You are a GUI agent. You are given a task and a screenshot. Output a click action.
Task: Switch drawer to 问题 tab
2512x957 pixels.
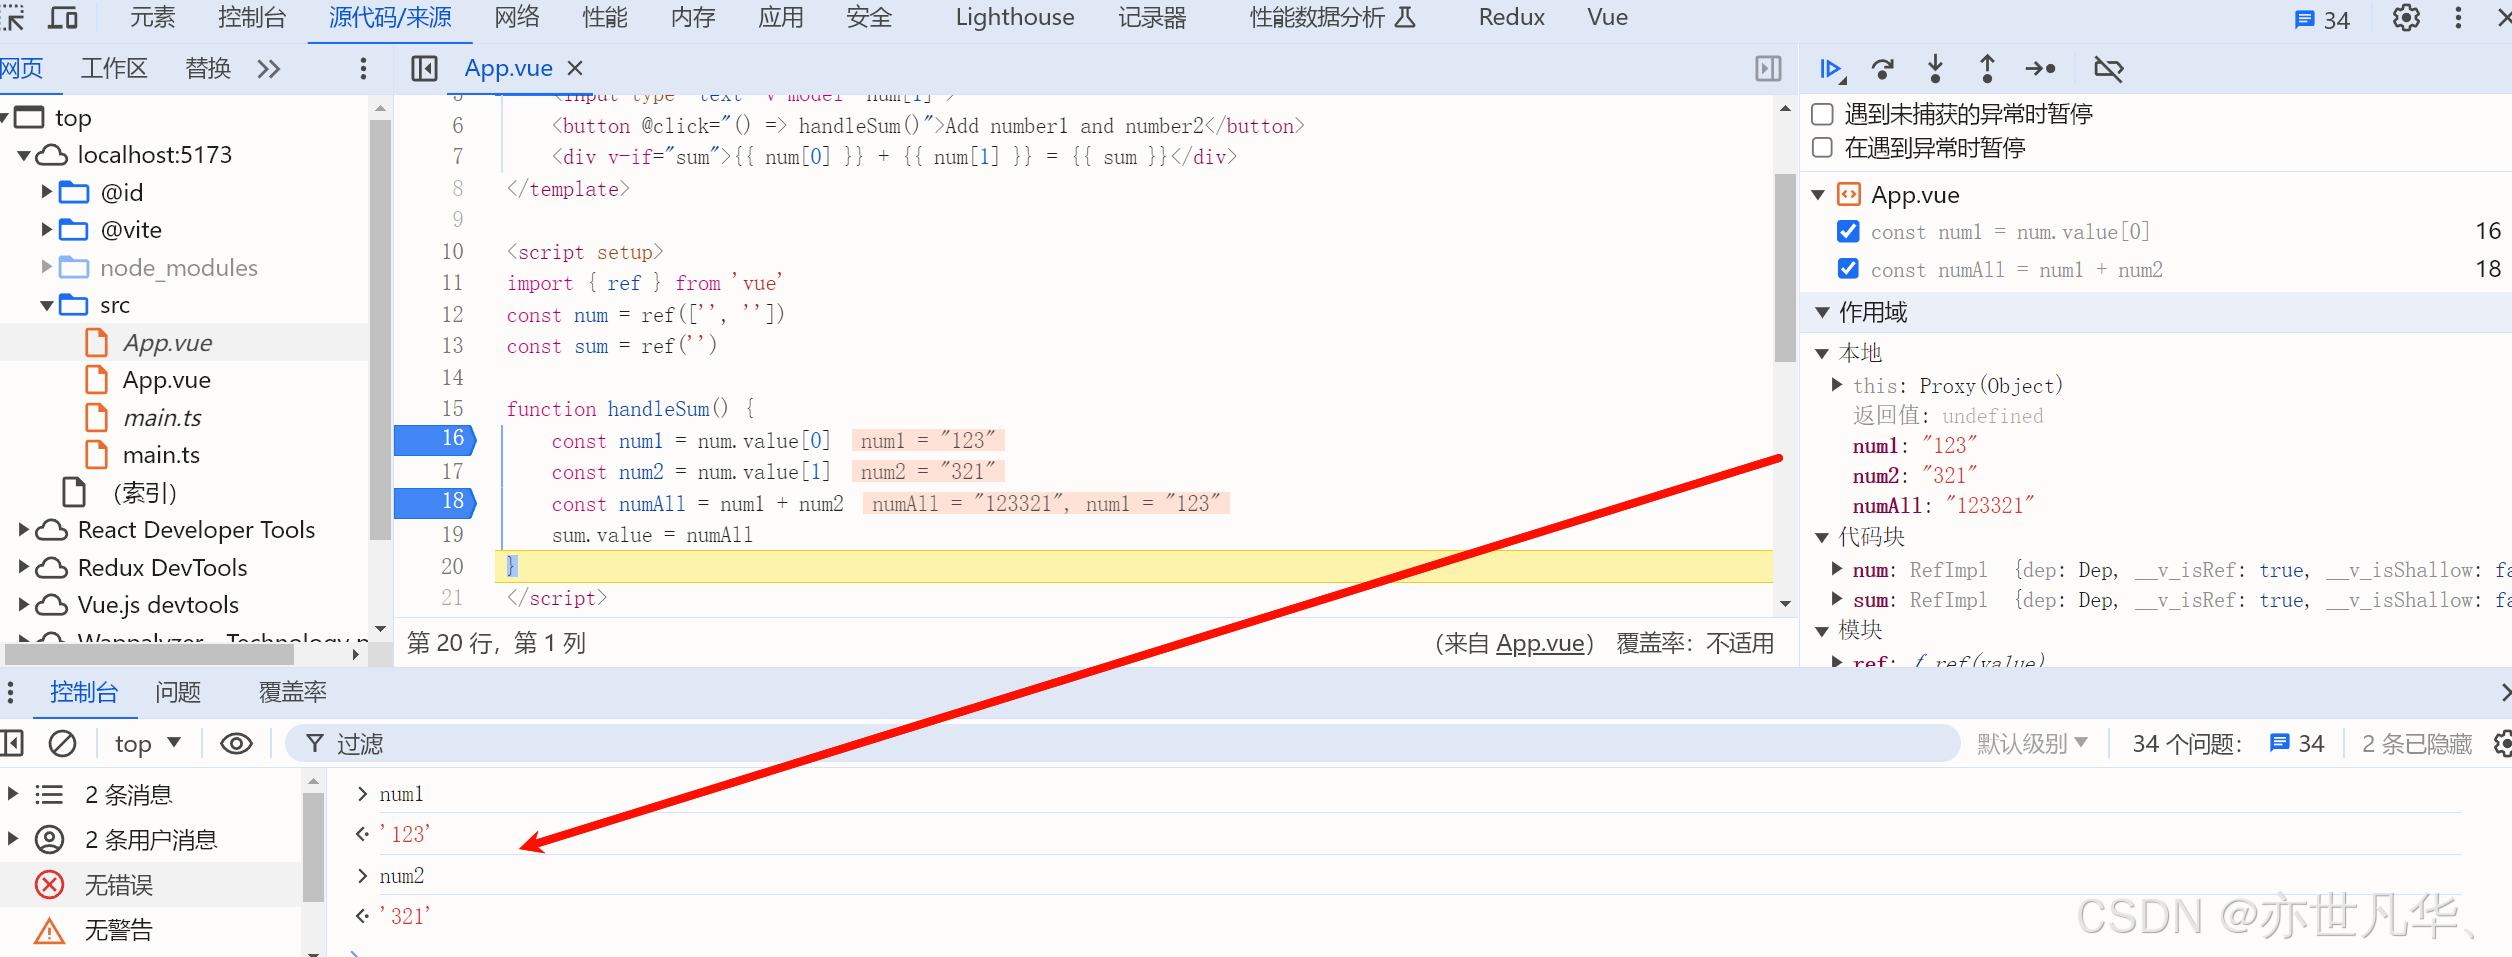pos(178,692)
